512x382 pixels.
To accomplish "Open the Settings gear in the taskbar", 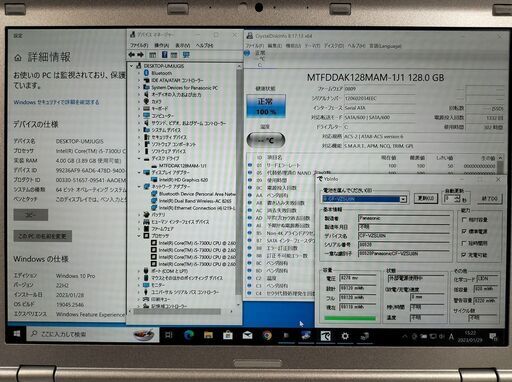I will click(x=345, y=336).
